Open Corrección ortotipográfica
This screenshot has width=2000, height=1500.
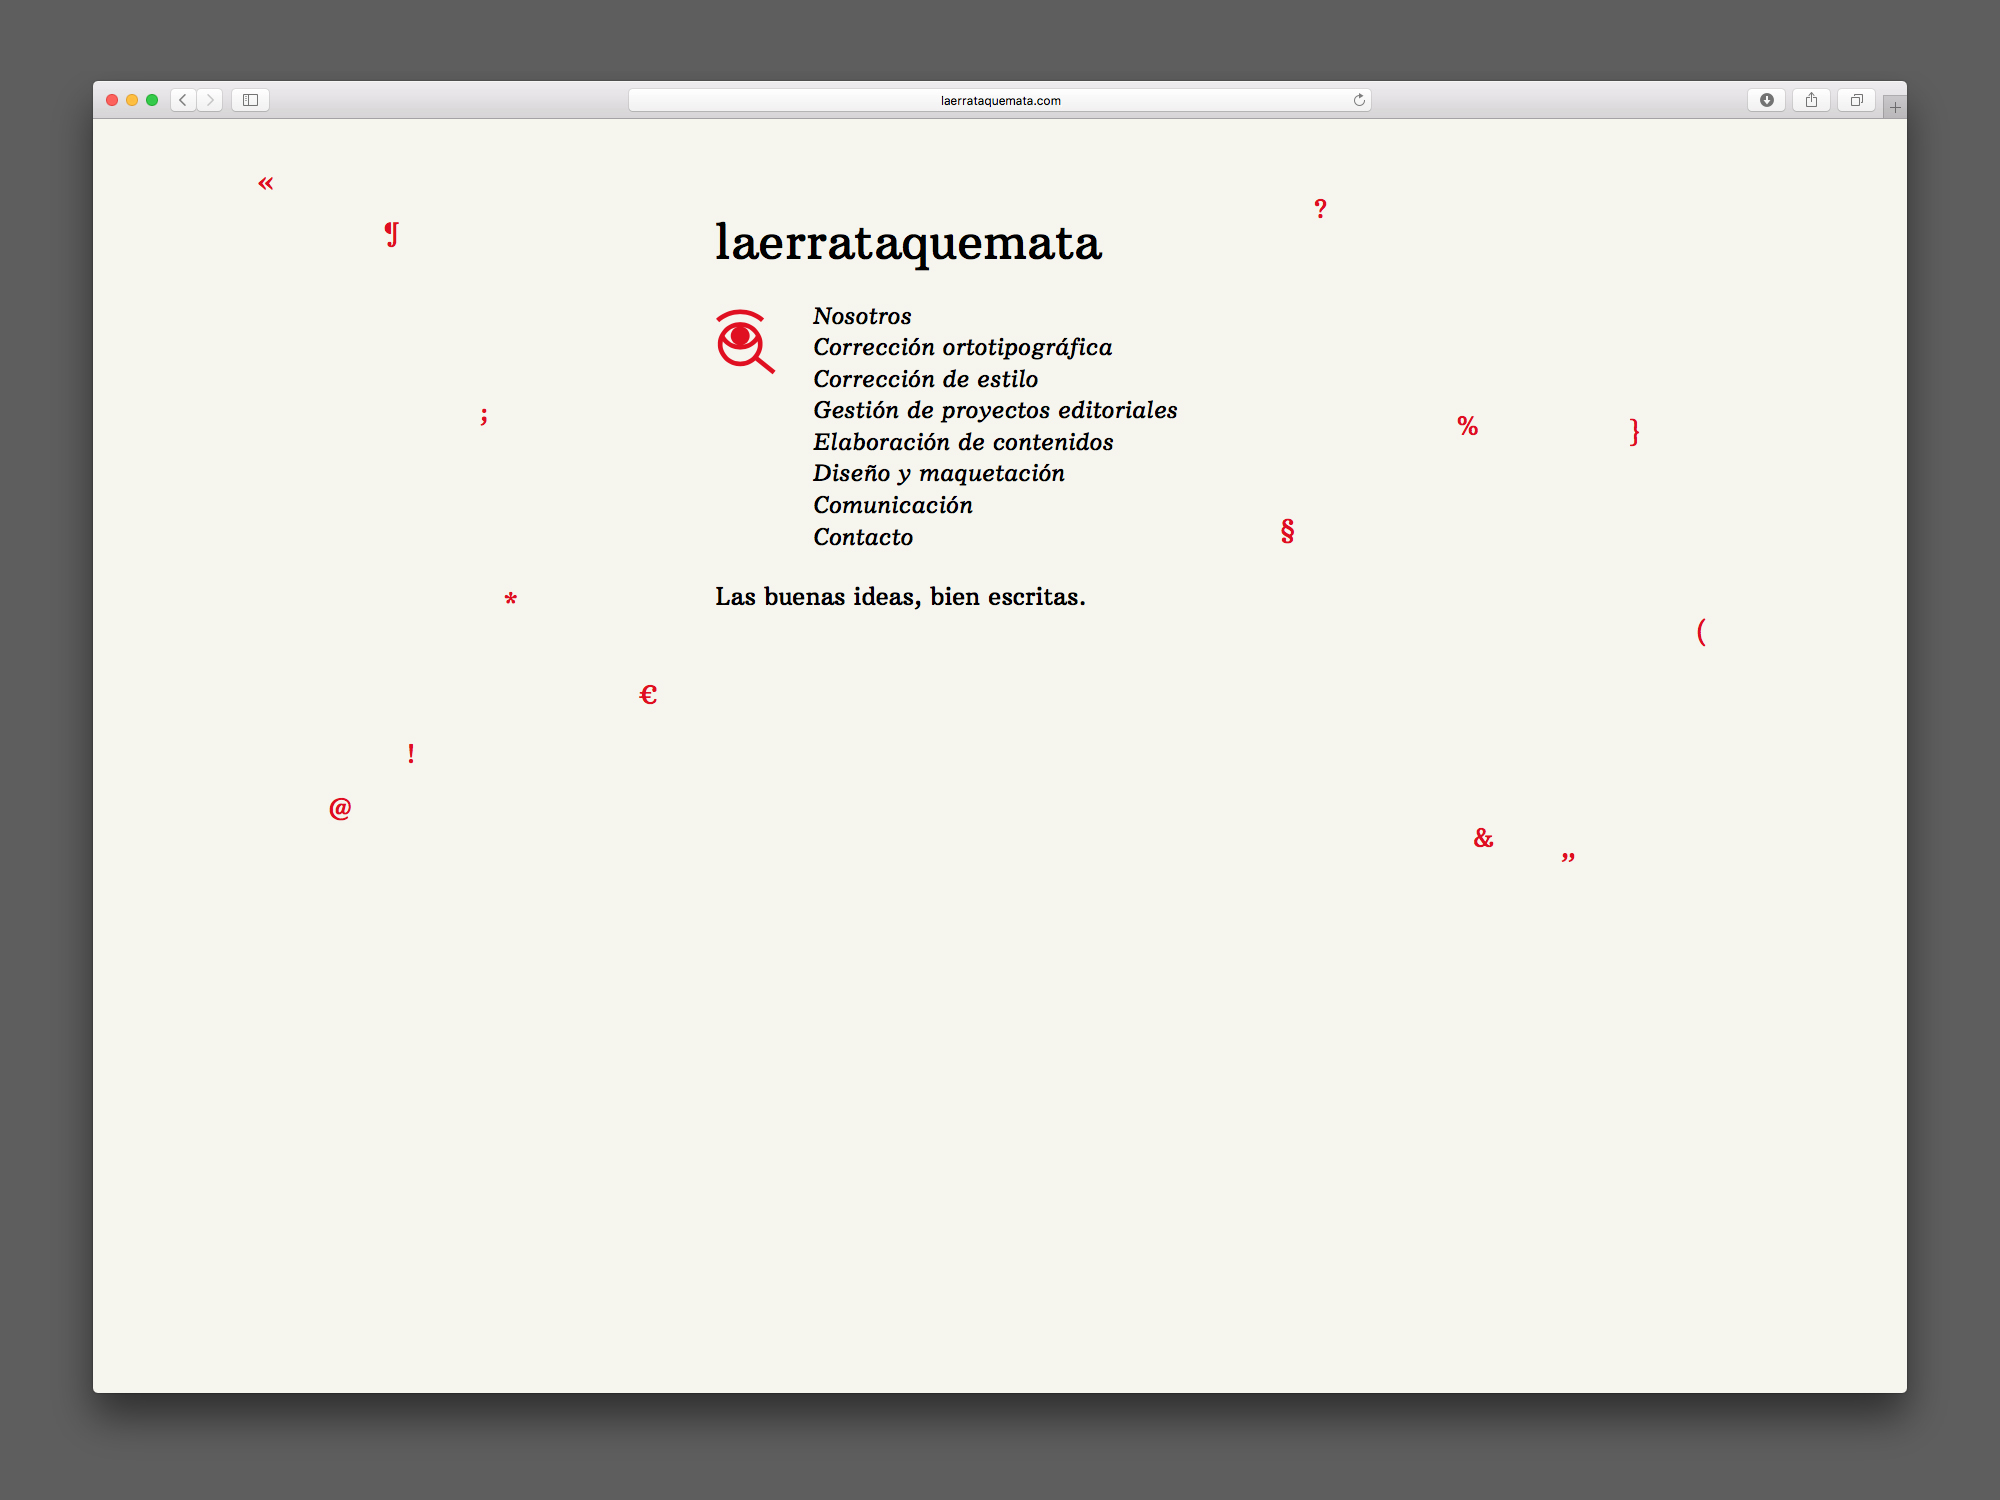coord(962,348)
